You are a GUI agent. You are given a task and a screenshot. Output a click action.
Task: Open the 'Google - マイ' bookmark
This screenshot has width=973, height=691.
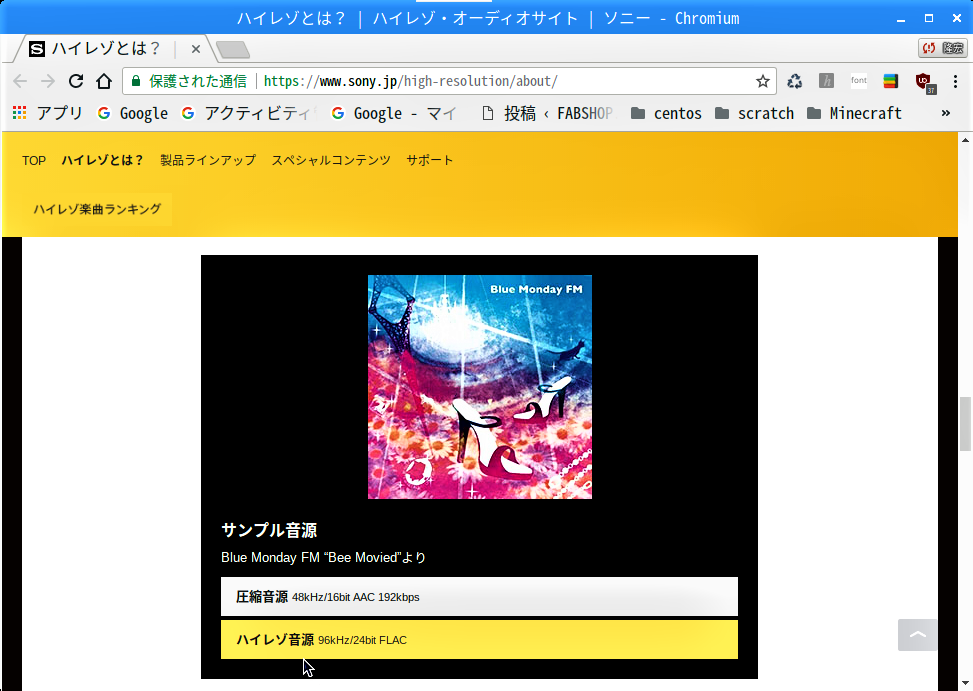tap(395, 114)
